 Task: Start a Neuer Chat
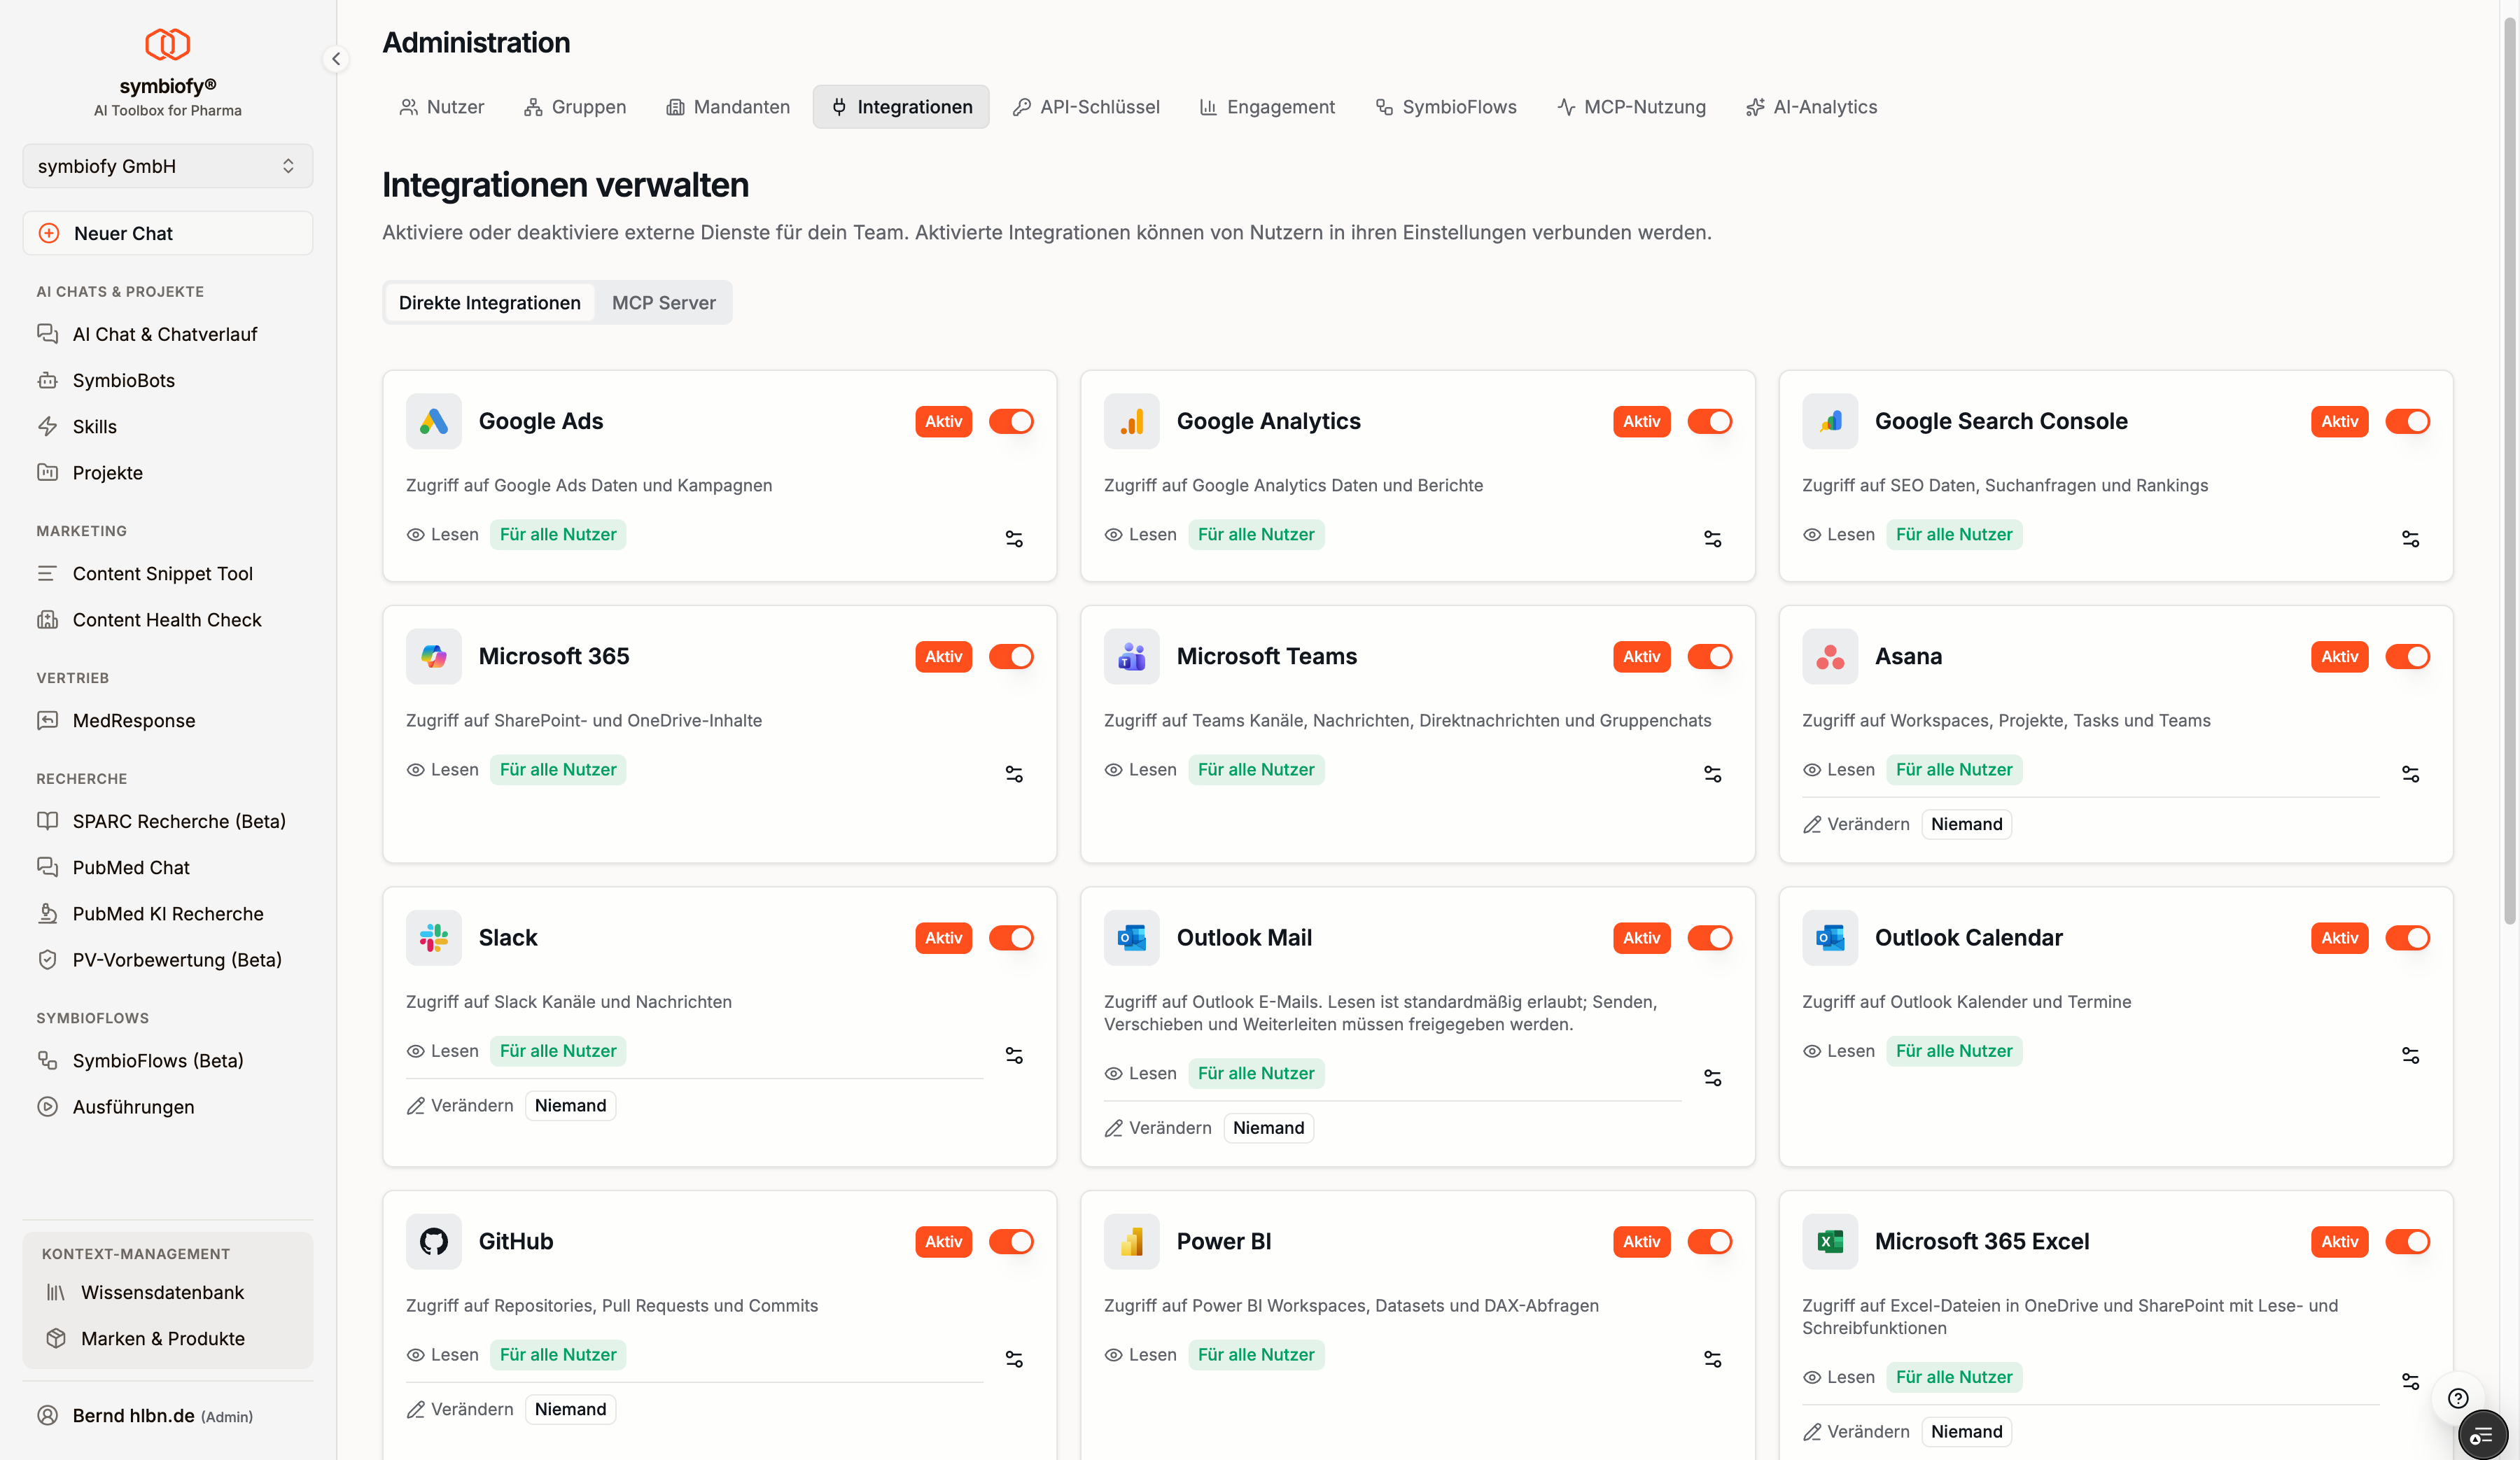coord(167,233)
